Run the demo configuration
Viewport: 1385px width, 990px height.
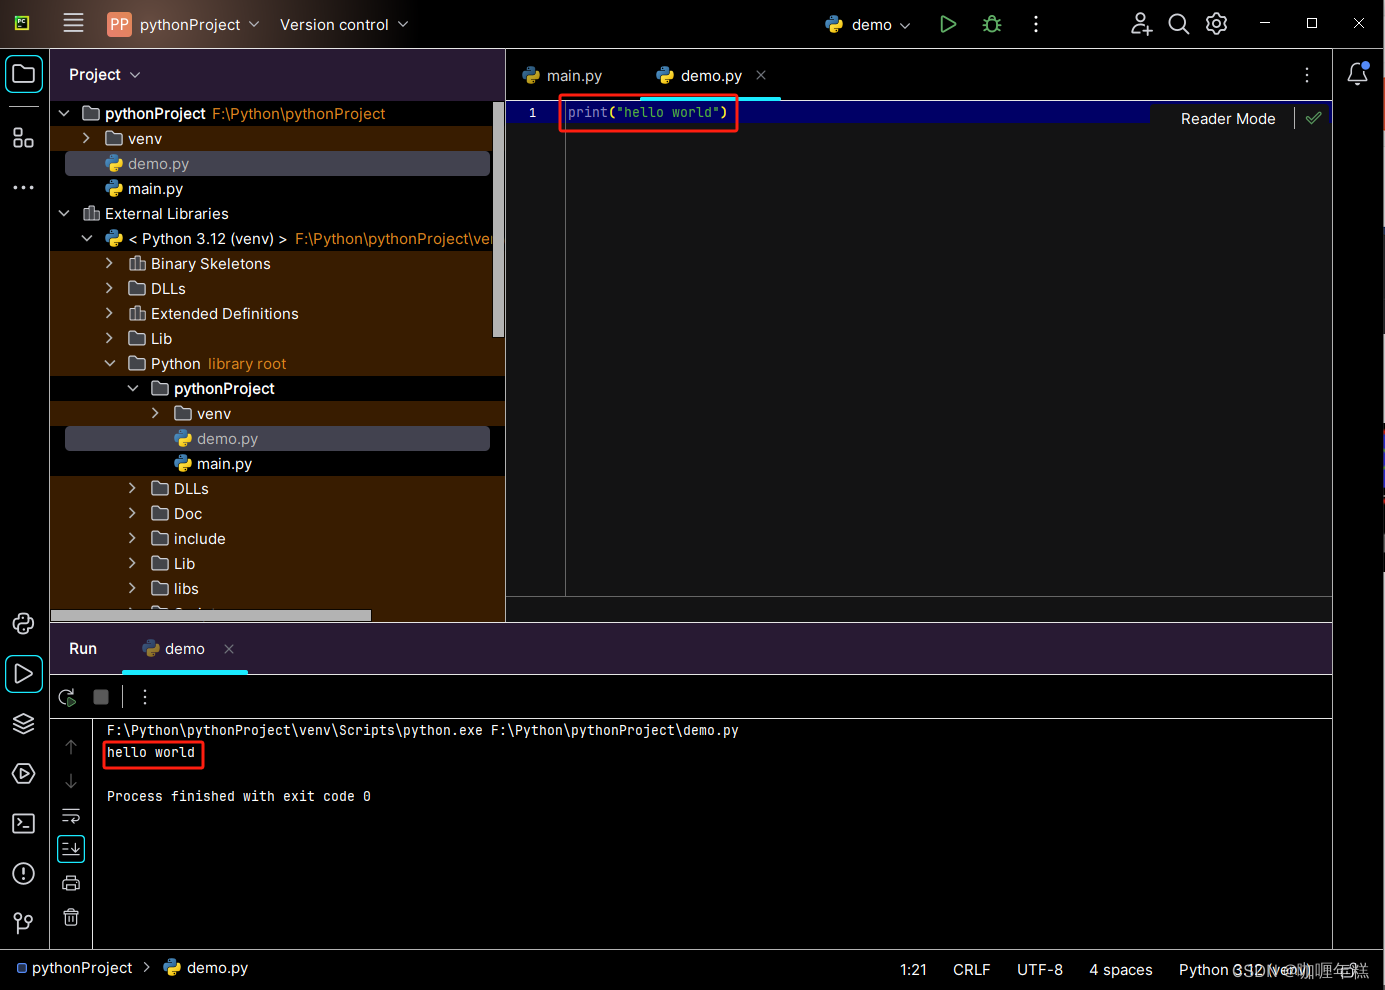point(948,24)
